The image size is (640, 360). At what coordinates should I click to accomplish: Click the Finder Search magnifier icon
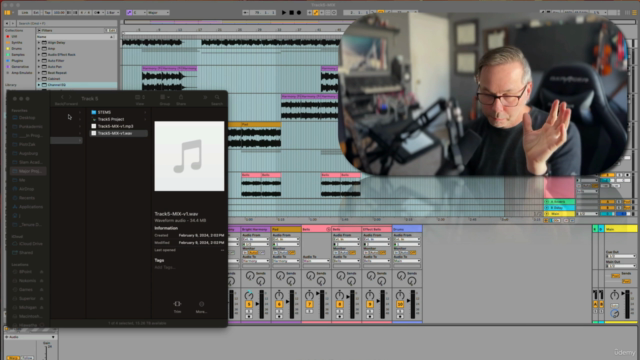click(217, 98)
